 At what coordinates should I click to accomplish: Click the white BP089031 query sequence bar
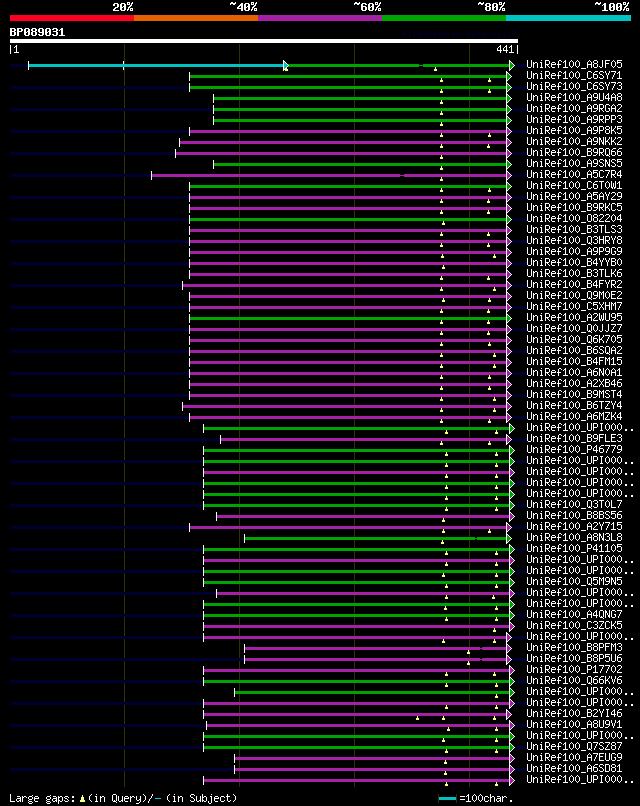[264, 41]
